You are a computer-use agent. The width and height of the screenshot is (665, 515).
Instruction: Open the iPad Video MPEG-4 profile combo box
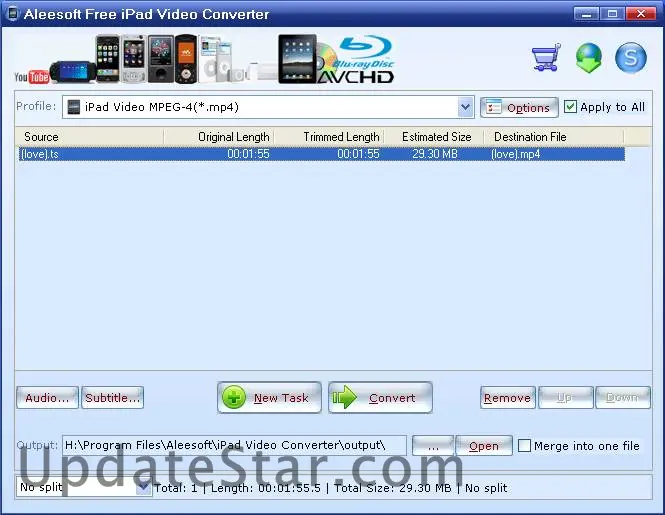click(268, 107)
